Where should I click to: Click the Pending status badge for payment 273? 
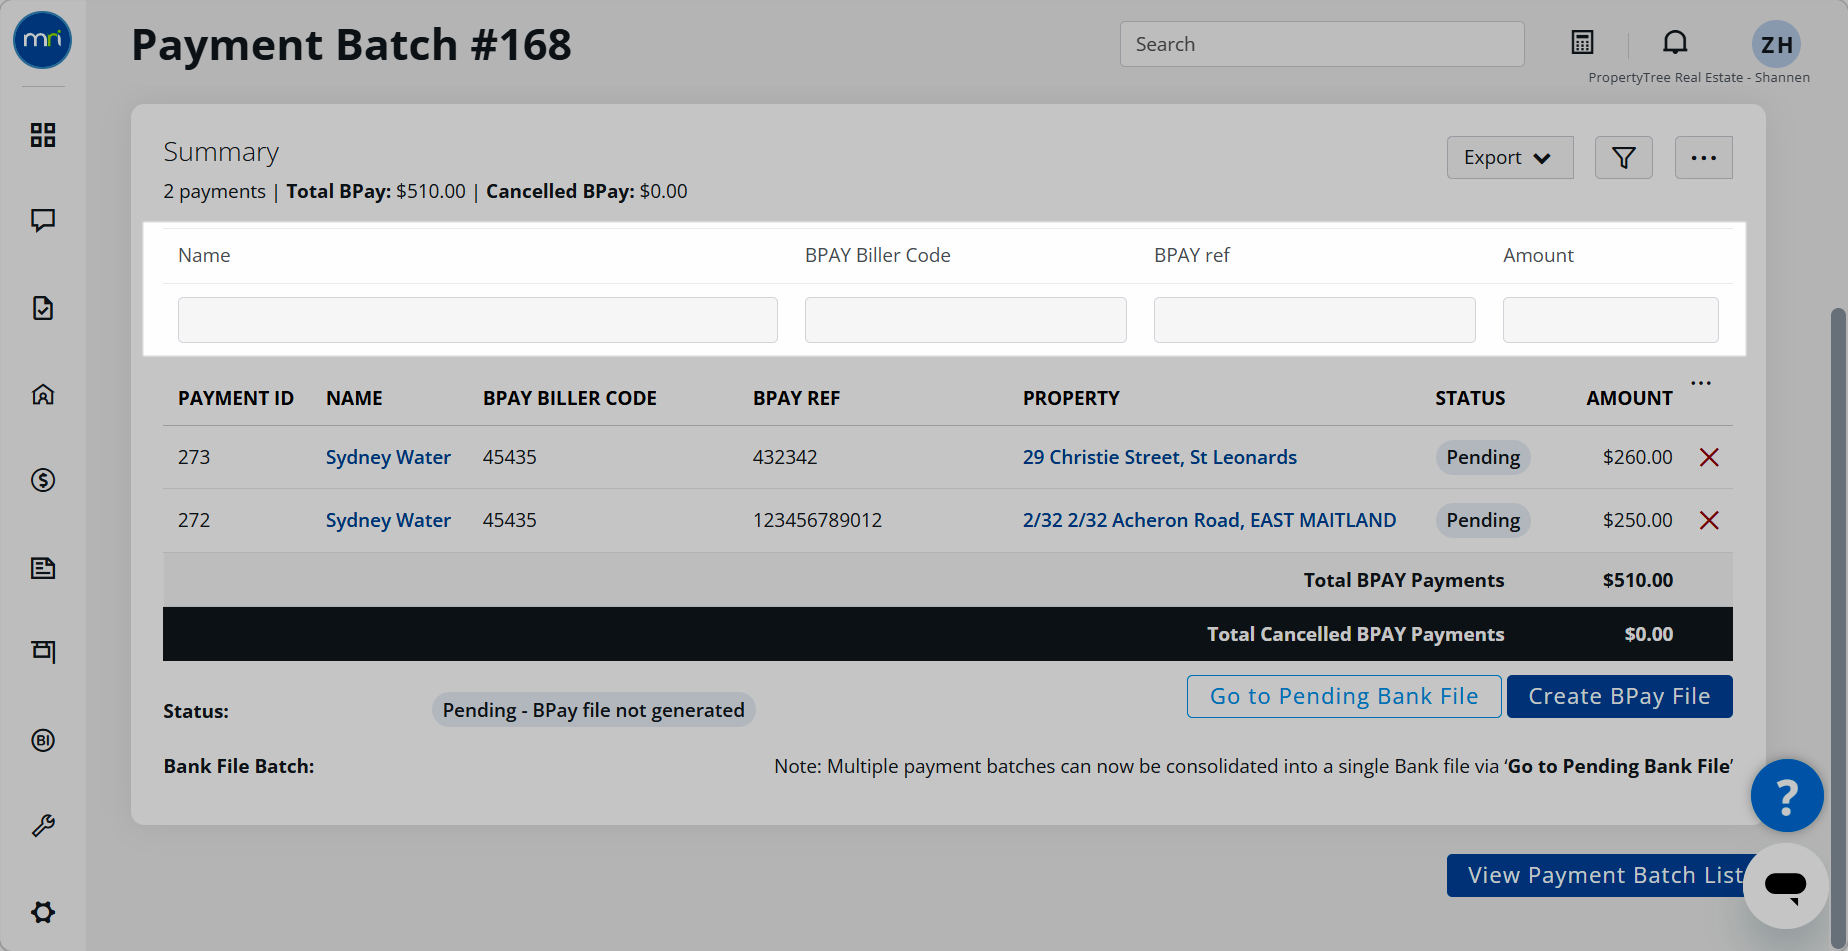click(1483, 457)
